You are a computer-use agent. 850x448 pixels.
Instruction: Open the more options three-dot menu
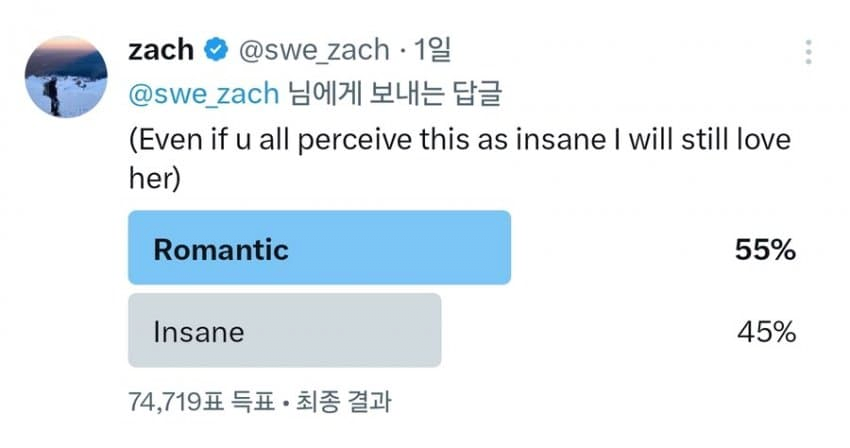pyautogui.click(x=809, y=52)
